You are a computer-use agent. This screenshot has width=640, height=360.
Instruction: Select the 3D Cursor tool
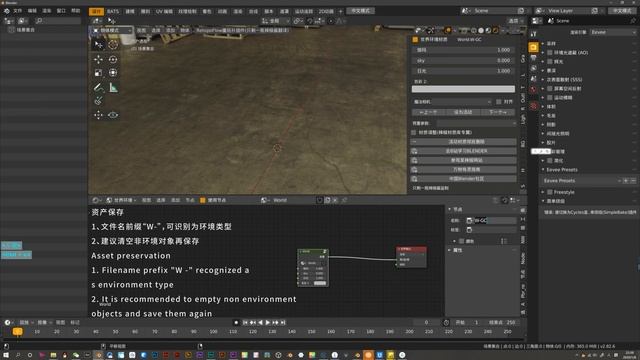[113, 44]
